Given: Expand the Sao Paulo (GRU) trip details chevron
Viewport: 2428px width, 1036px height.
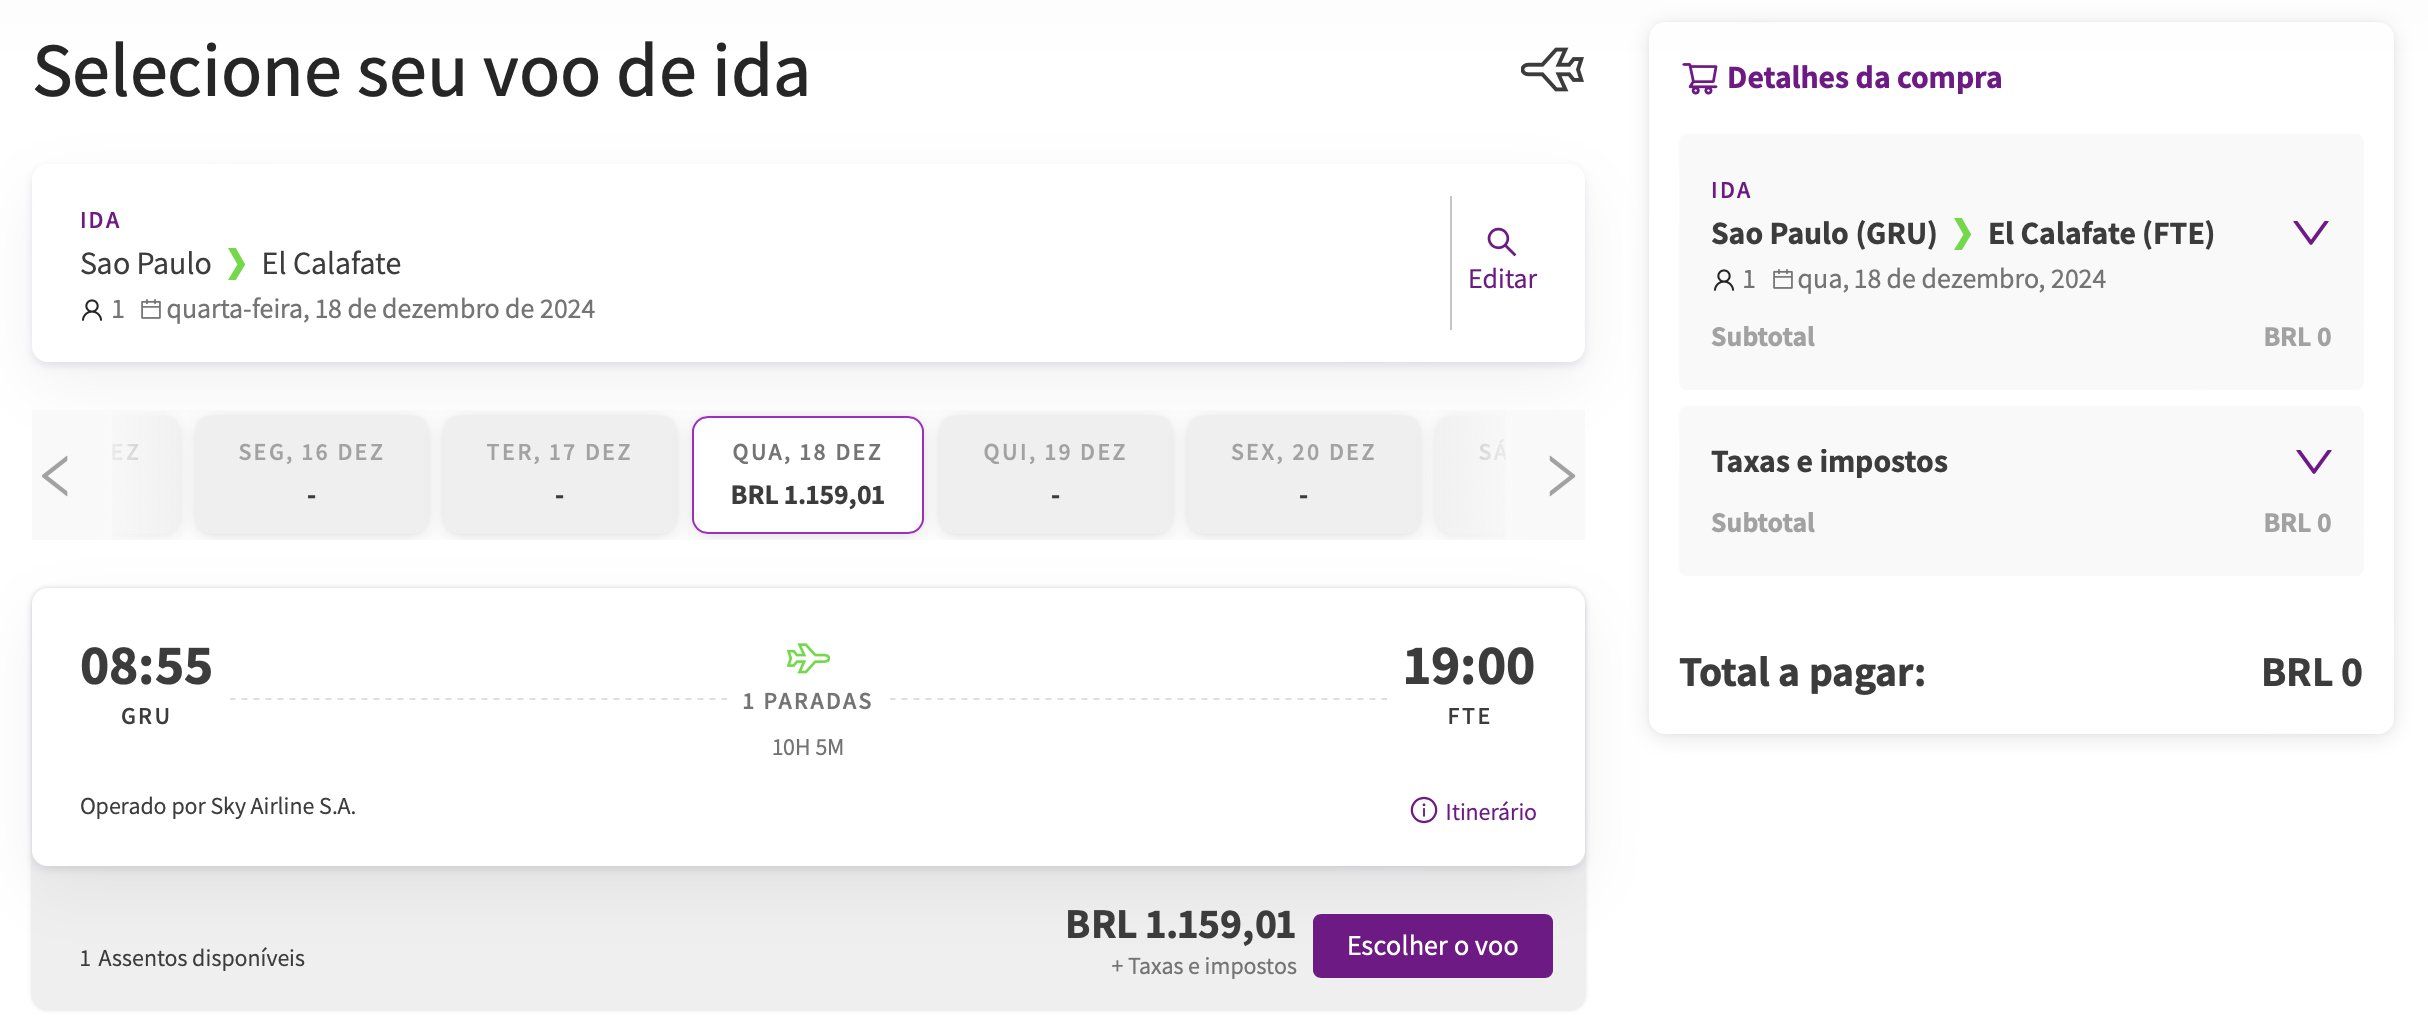Looking at the screenshot, I should click(2311, 233).
